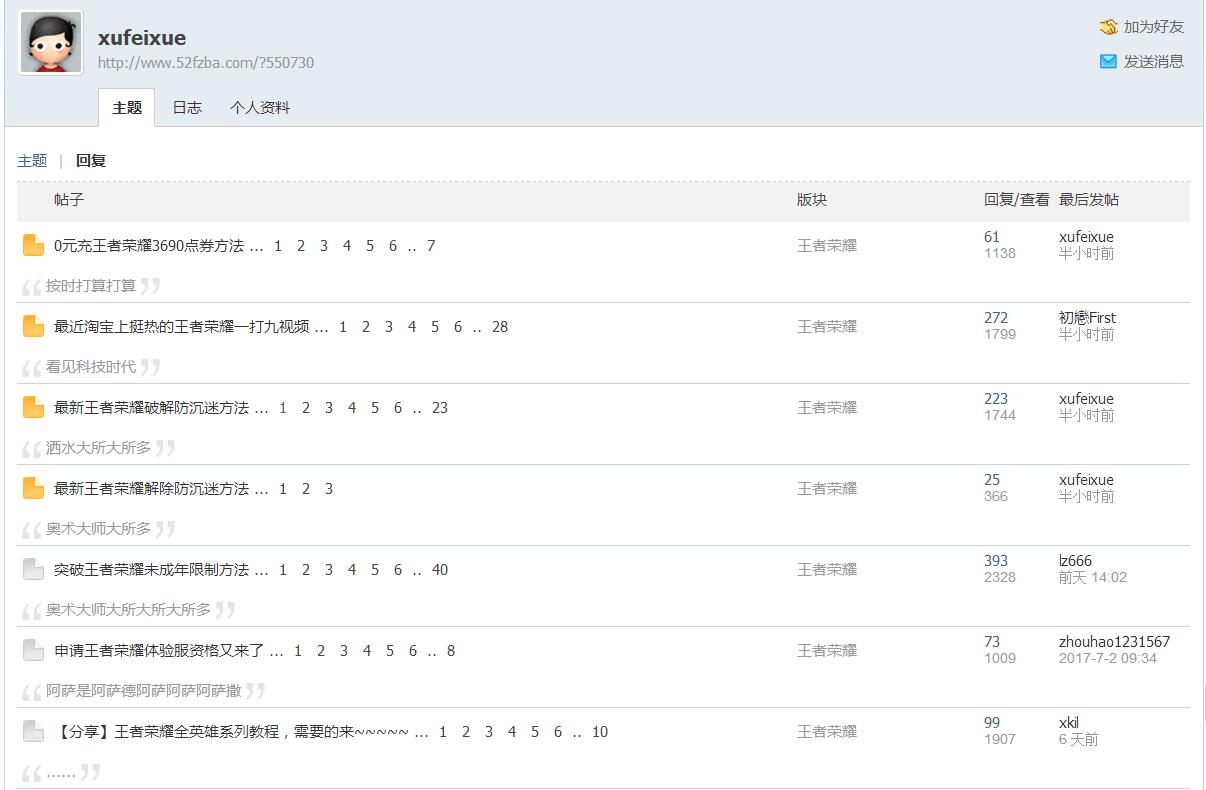Image resolution: width=1206 pixels, height=790 pixels.
Task: Go to page 10 of 全英雄系列教程 thread
Action: (x=600, y=732)
